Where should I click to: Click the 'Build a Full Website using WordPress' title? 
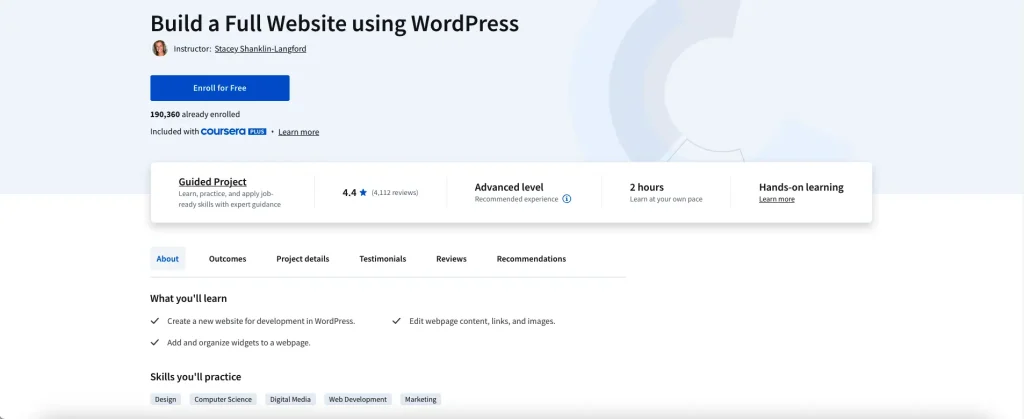[334, 23]
